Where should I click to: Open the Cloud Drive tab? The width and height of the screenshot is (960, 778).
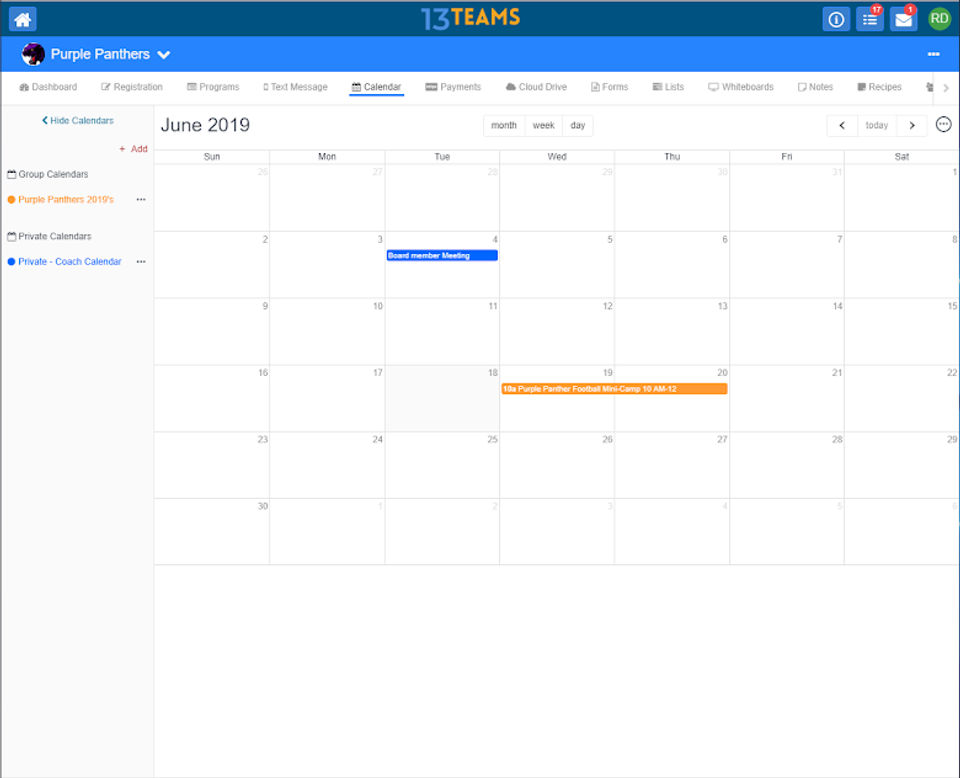(536, 87)
